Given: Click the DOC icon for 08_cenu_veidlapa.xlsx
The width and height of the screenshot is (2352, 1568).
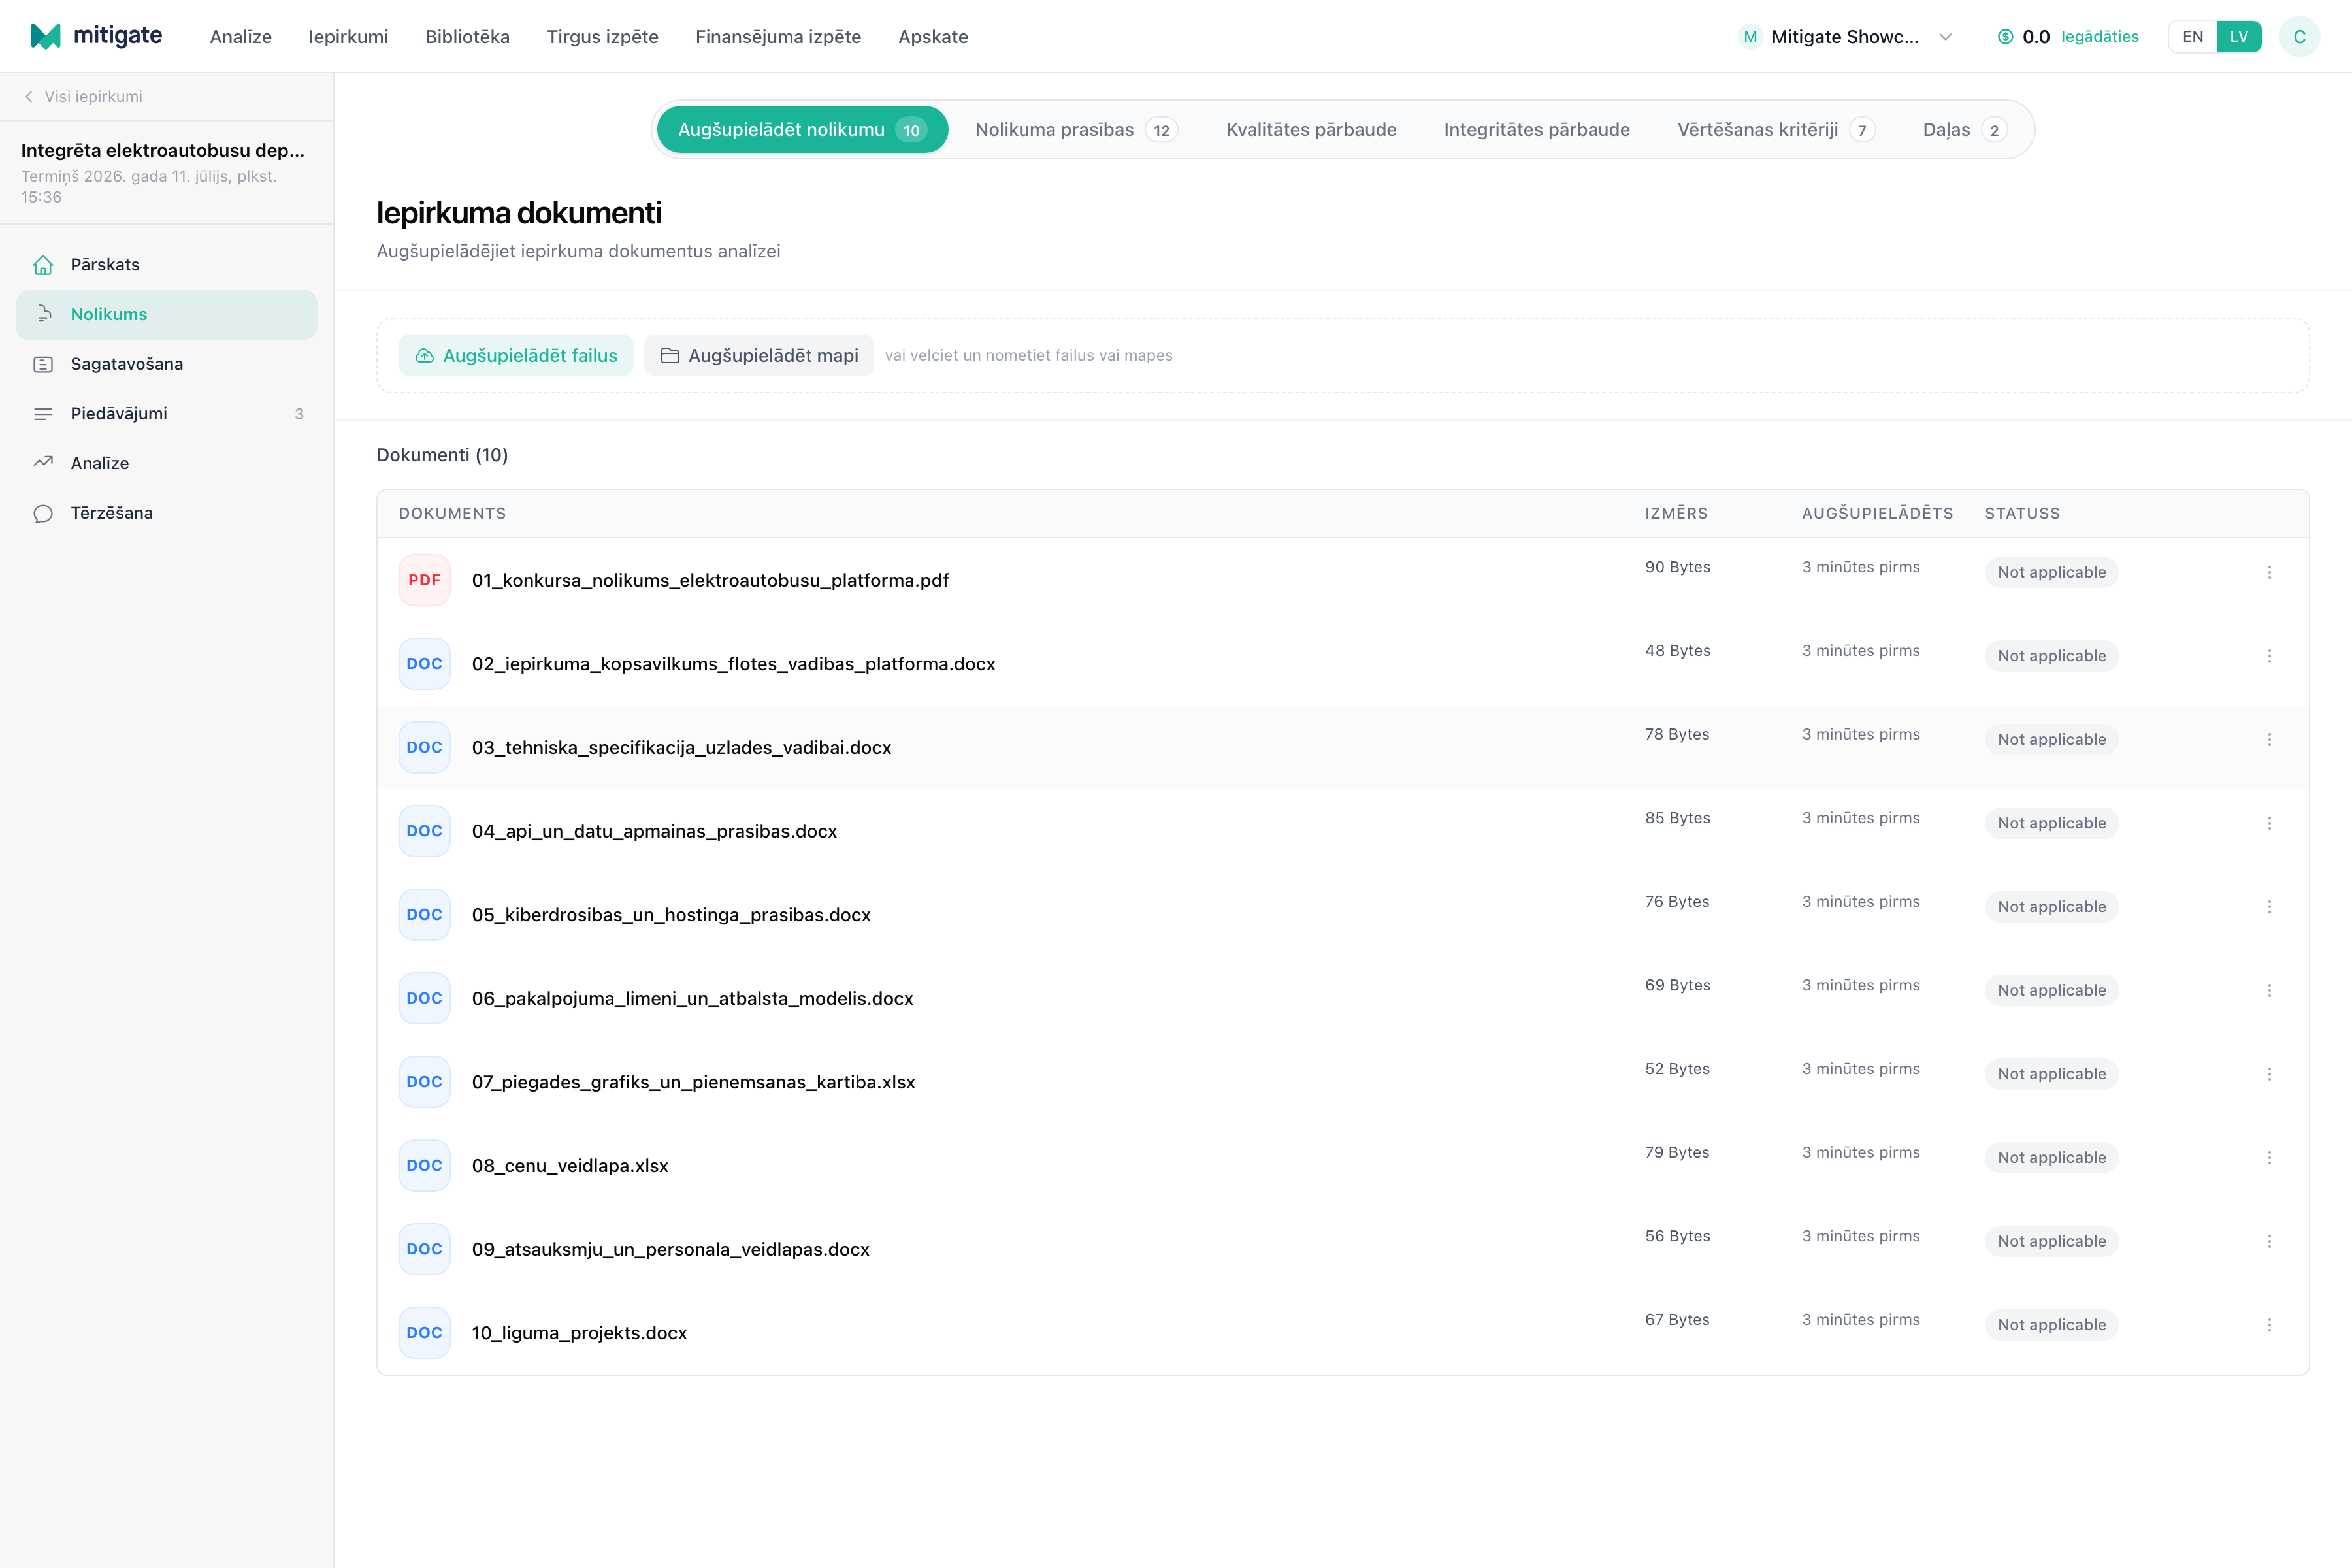Looking at the screenshot, I should [x=424, y=1165].
